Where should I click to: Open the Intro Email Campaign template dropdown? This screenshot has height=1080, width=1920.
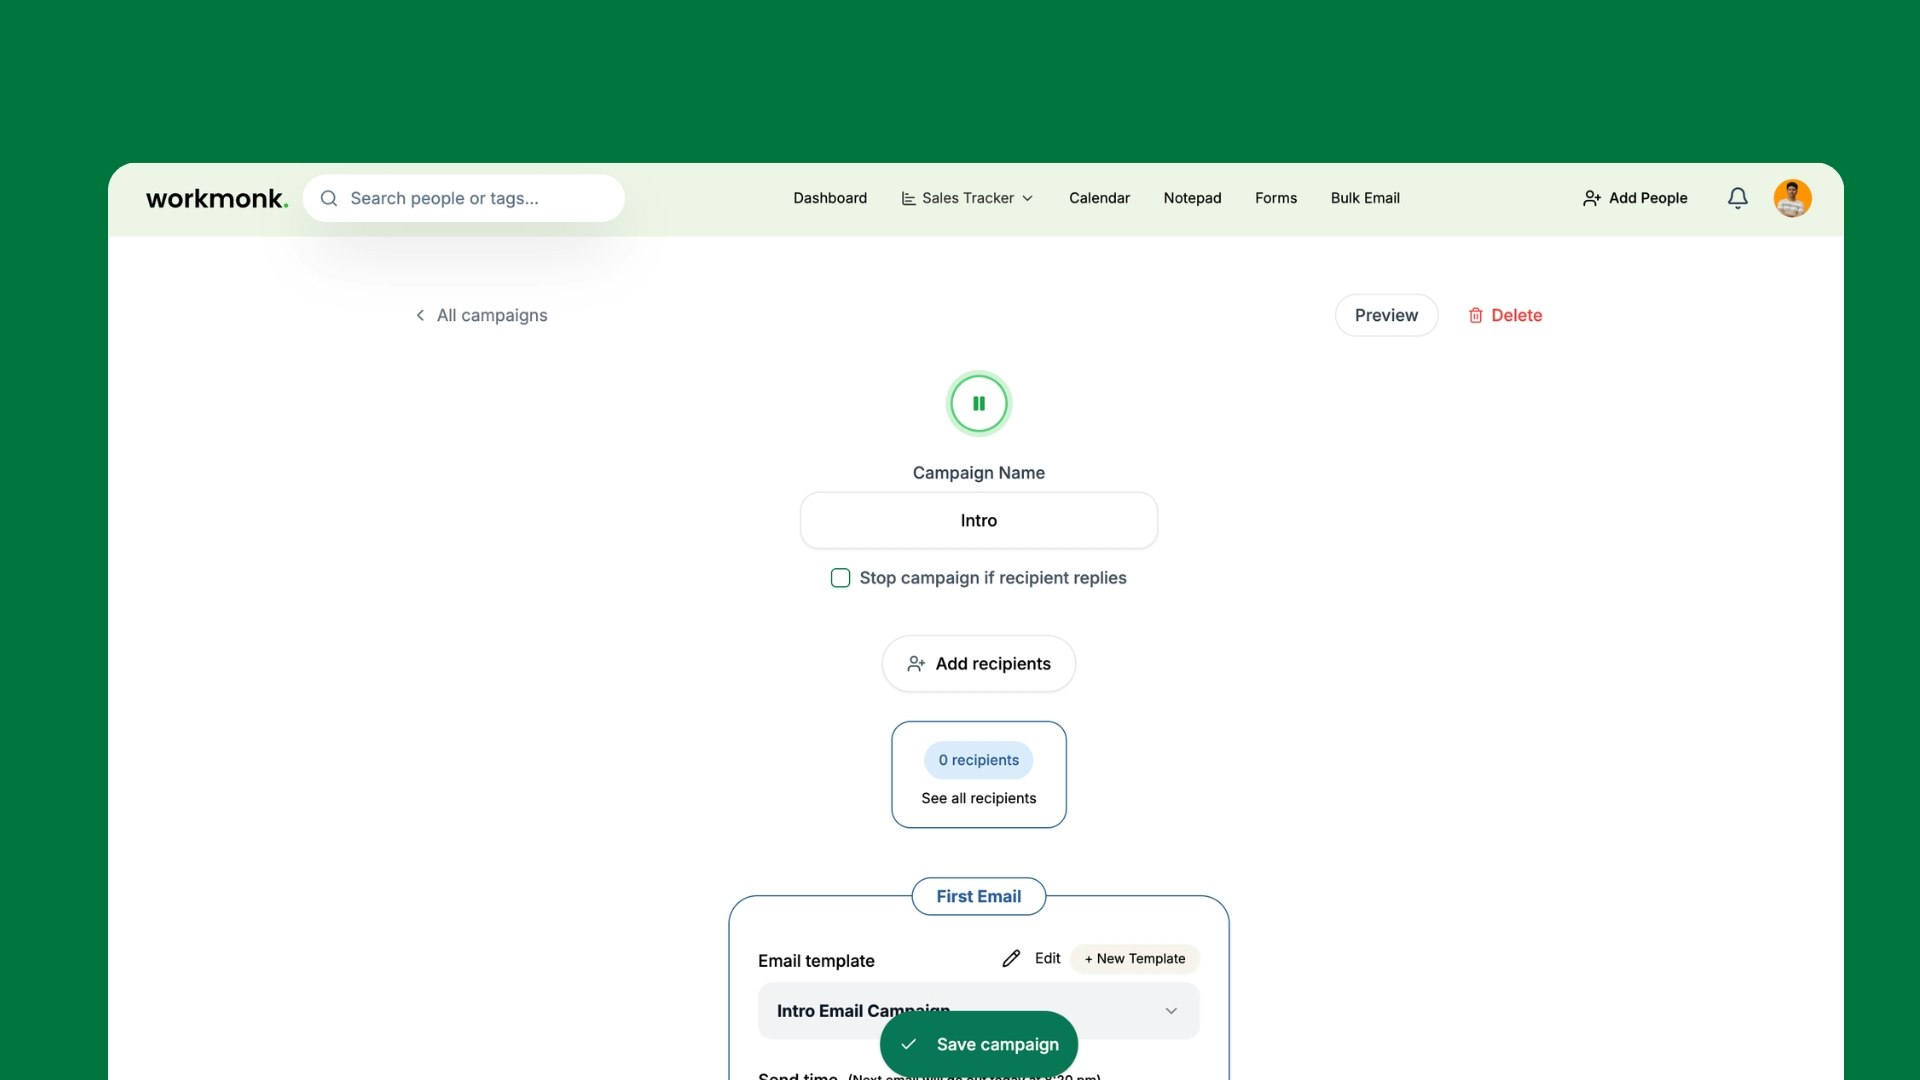click(1171, 1011)
